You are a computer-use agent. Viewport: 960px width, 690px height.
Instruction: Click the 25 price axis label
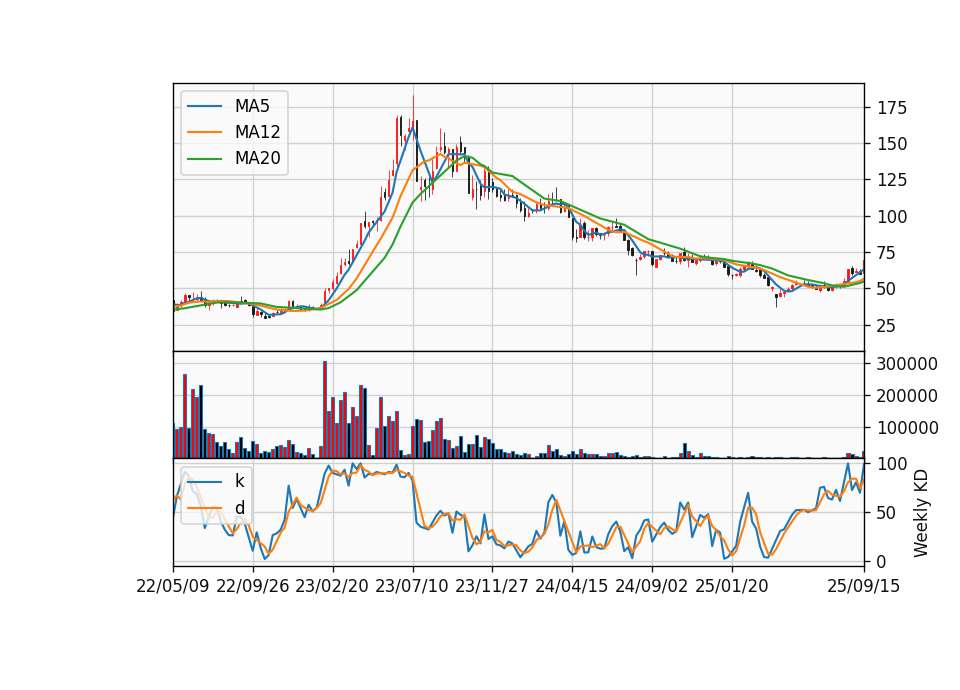[x=887, y=326]
